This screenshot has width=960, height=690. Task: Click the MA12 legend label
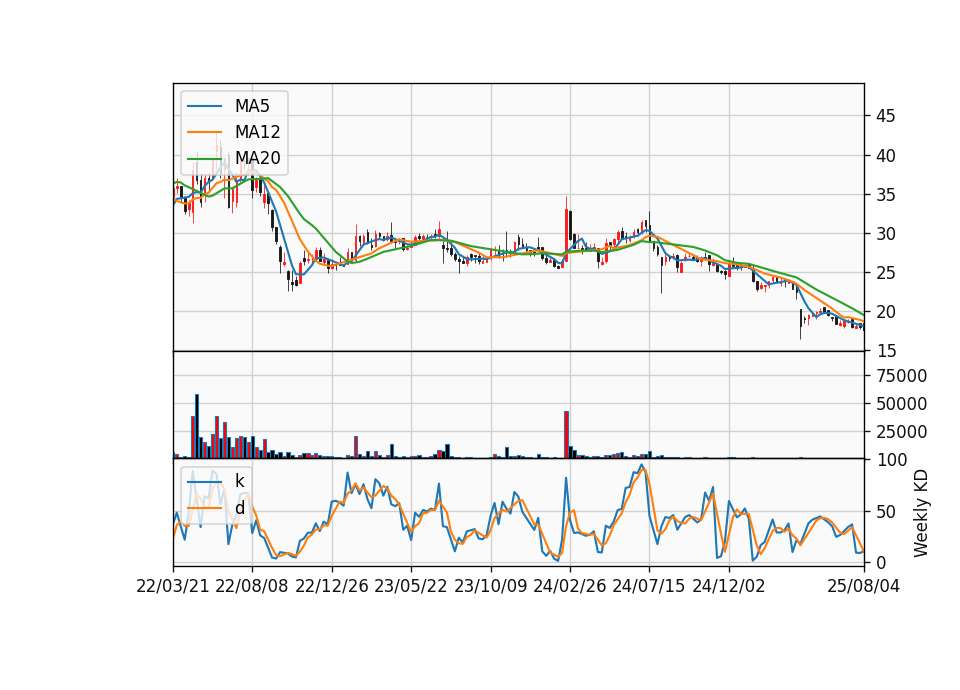click(x=257, y=132)
